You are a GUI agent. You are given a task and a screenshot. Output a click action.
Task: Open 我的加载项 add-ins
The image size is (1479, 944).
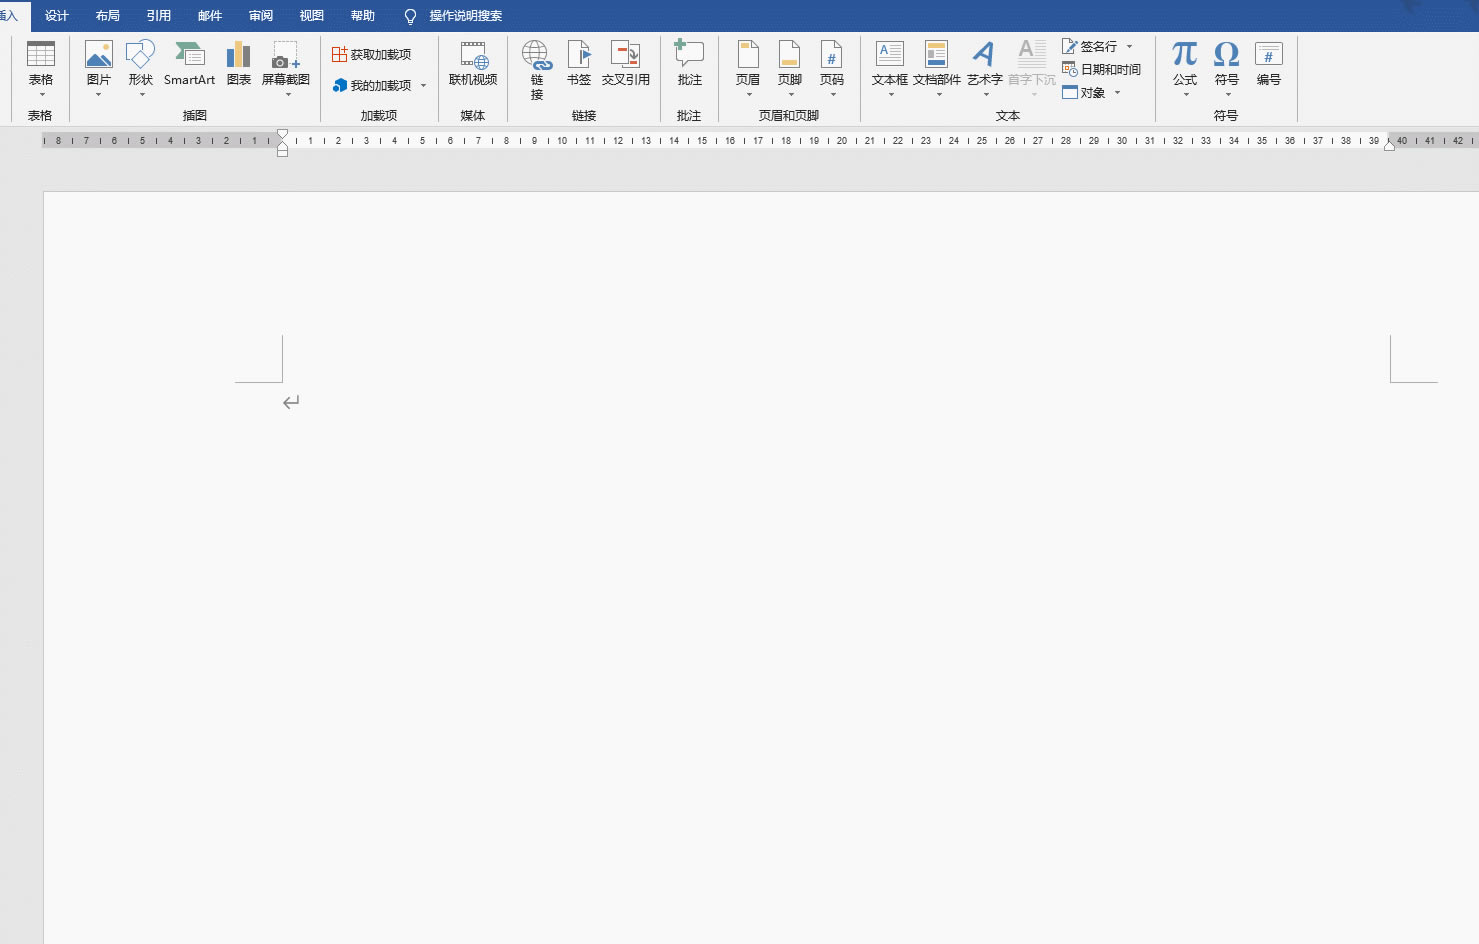coord(371,85)
